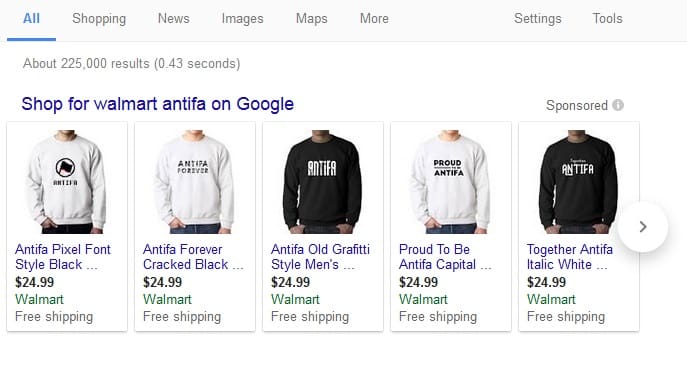Image resolution: width=687 pixels, height=389 pixels.
Task: Advance carousel with next arrow button
Action: coord(643,227)
